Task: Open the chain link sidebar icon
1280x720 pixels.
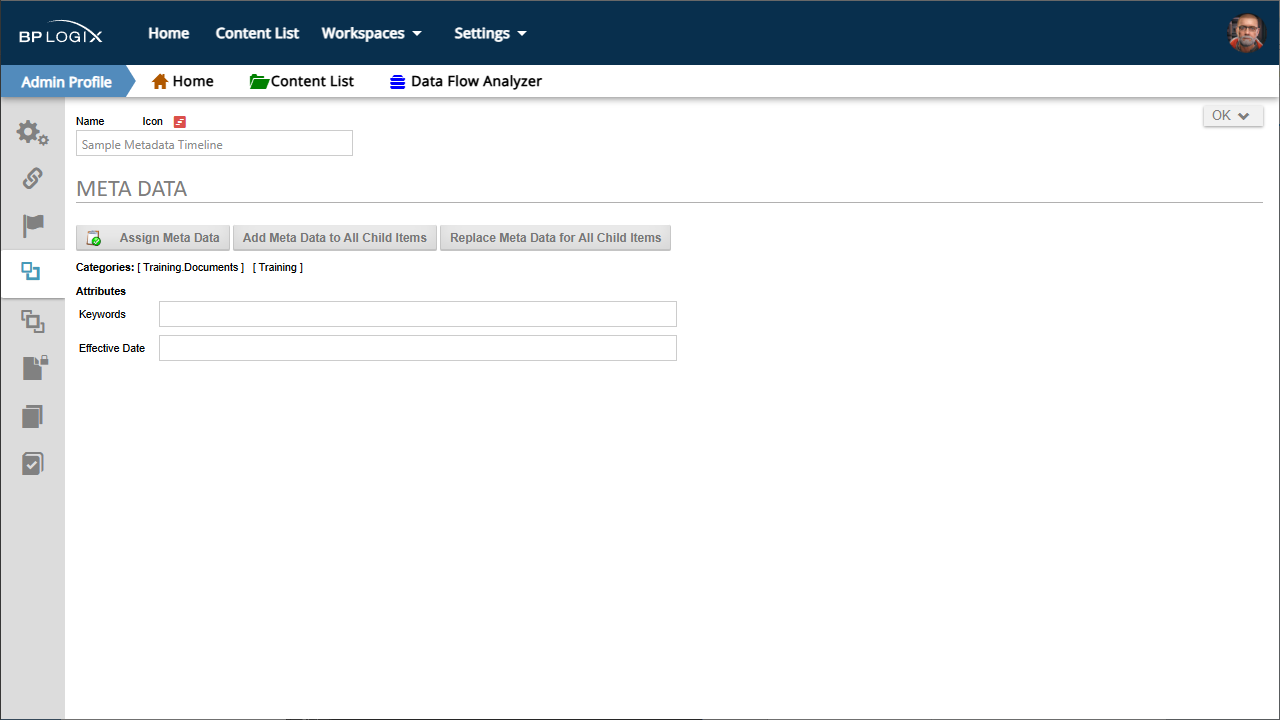Action: 32,178
